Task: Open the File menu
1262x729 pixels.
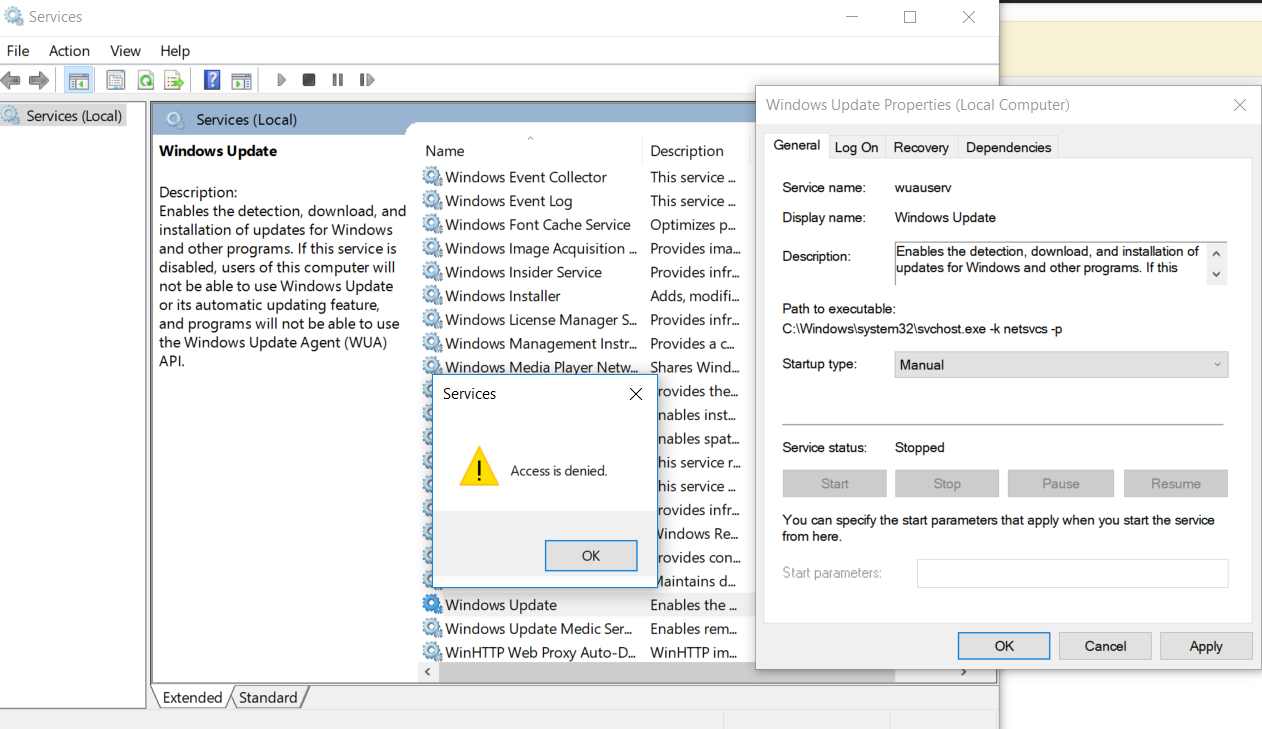Action: tap(18, 51)
